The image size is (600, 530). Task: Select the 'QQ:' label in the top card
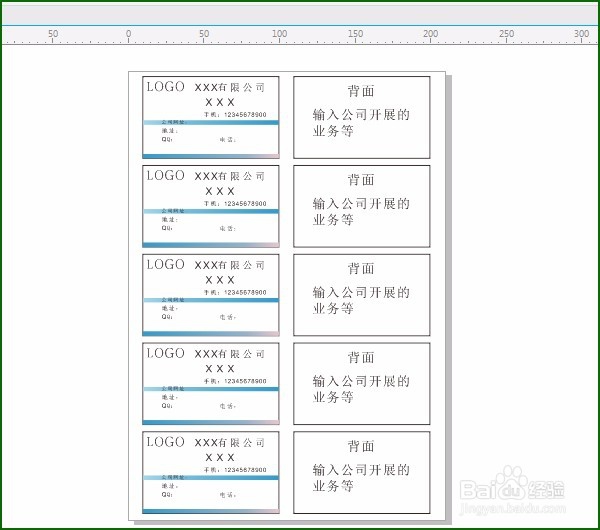[167, 139]
